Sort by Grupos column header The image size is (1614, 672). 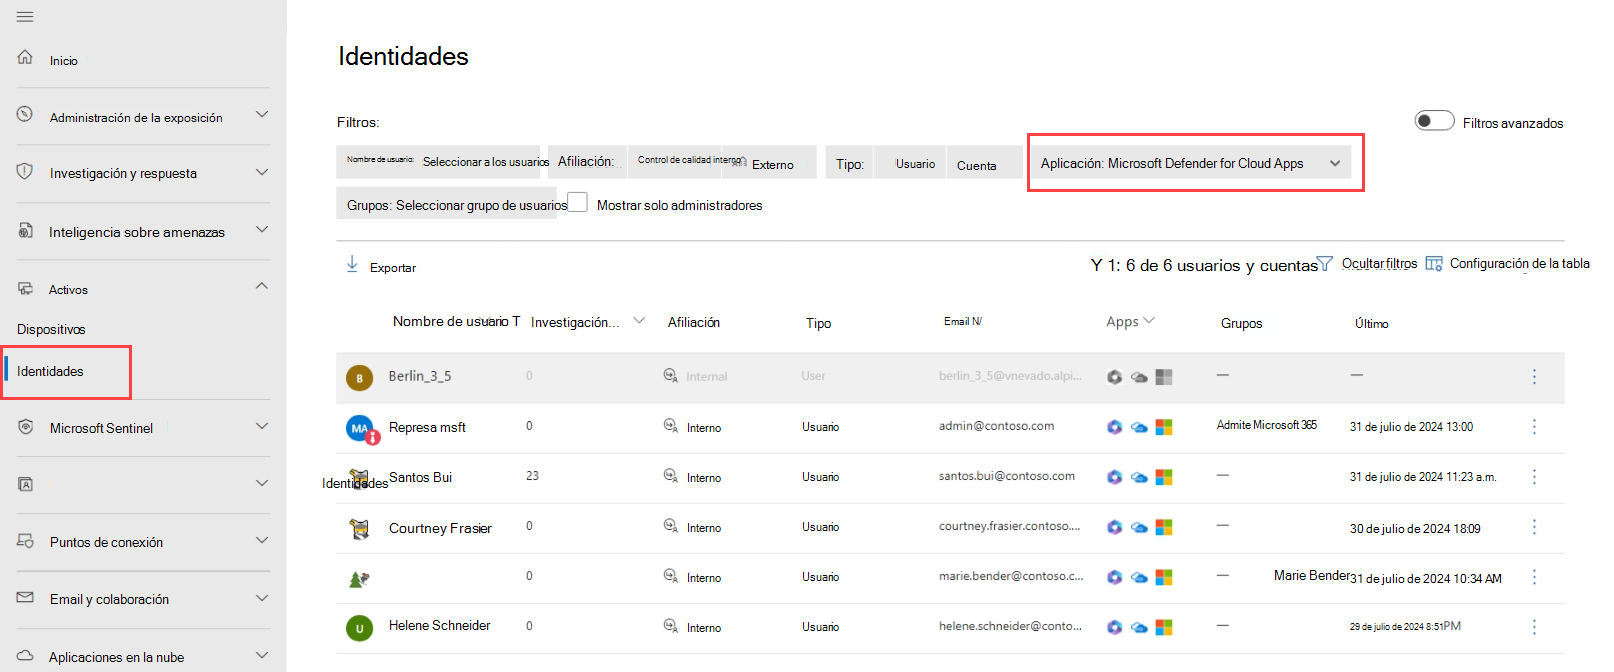pyautogui.click(x=1241, y=323)
